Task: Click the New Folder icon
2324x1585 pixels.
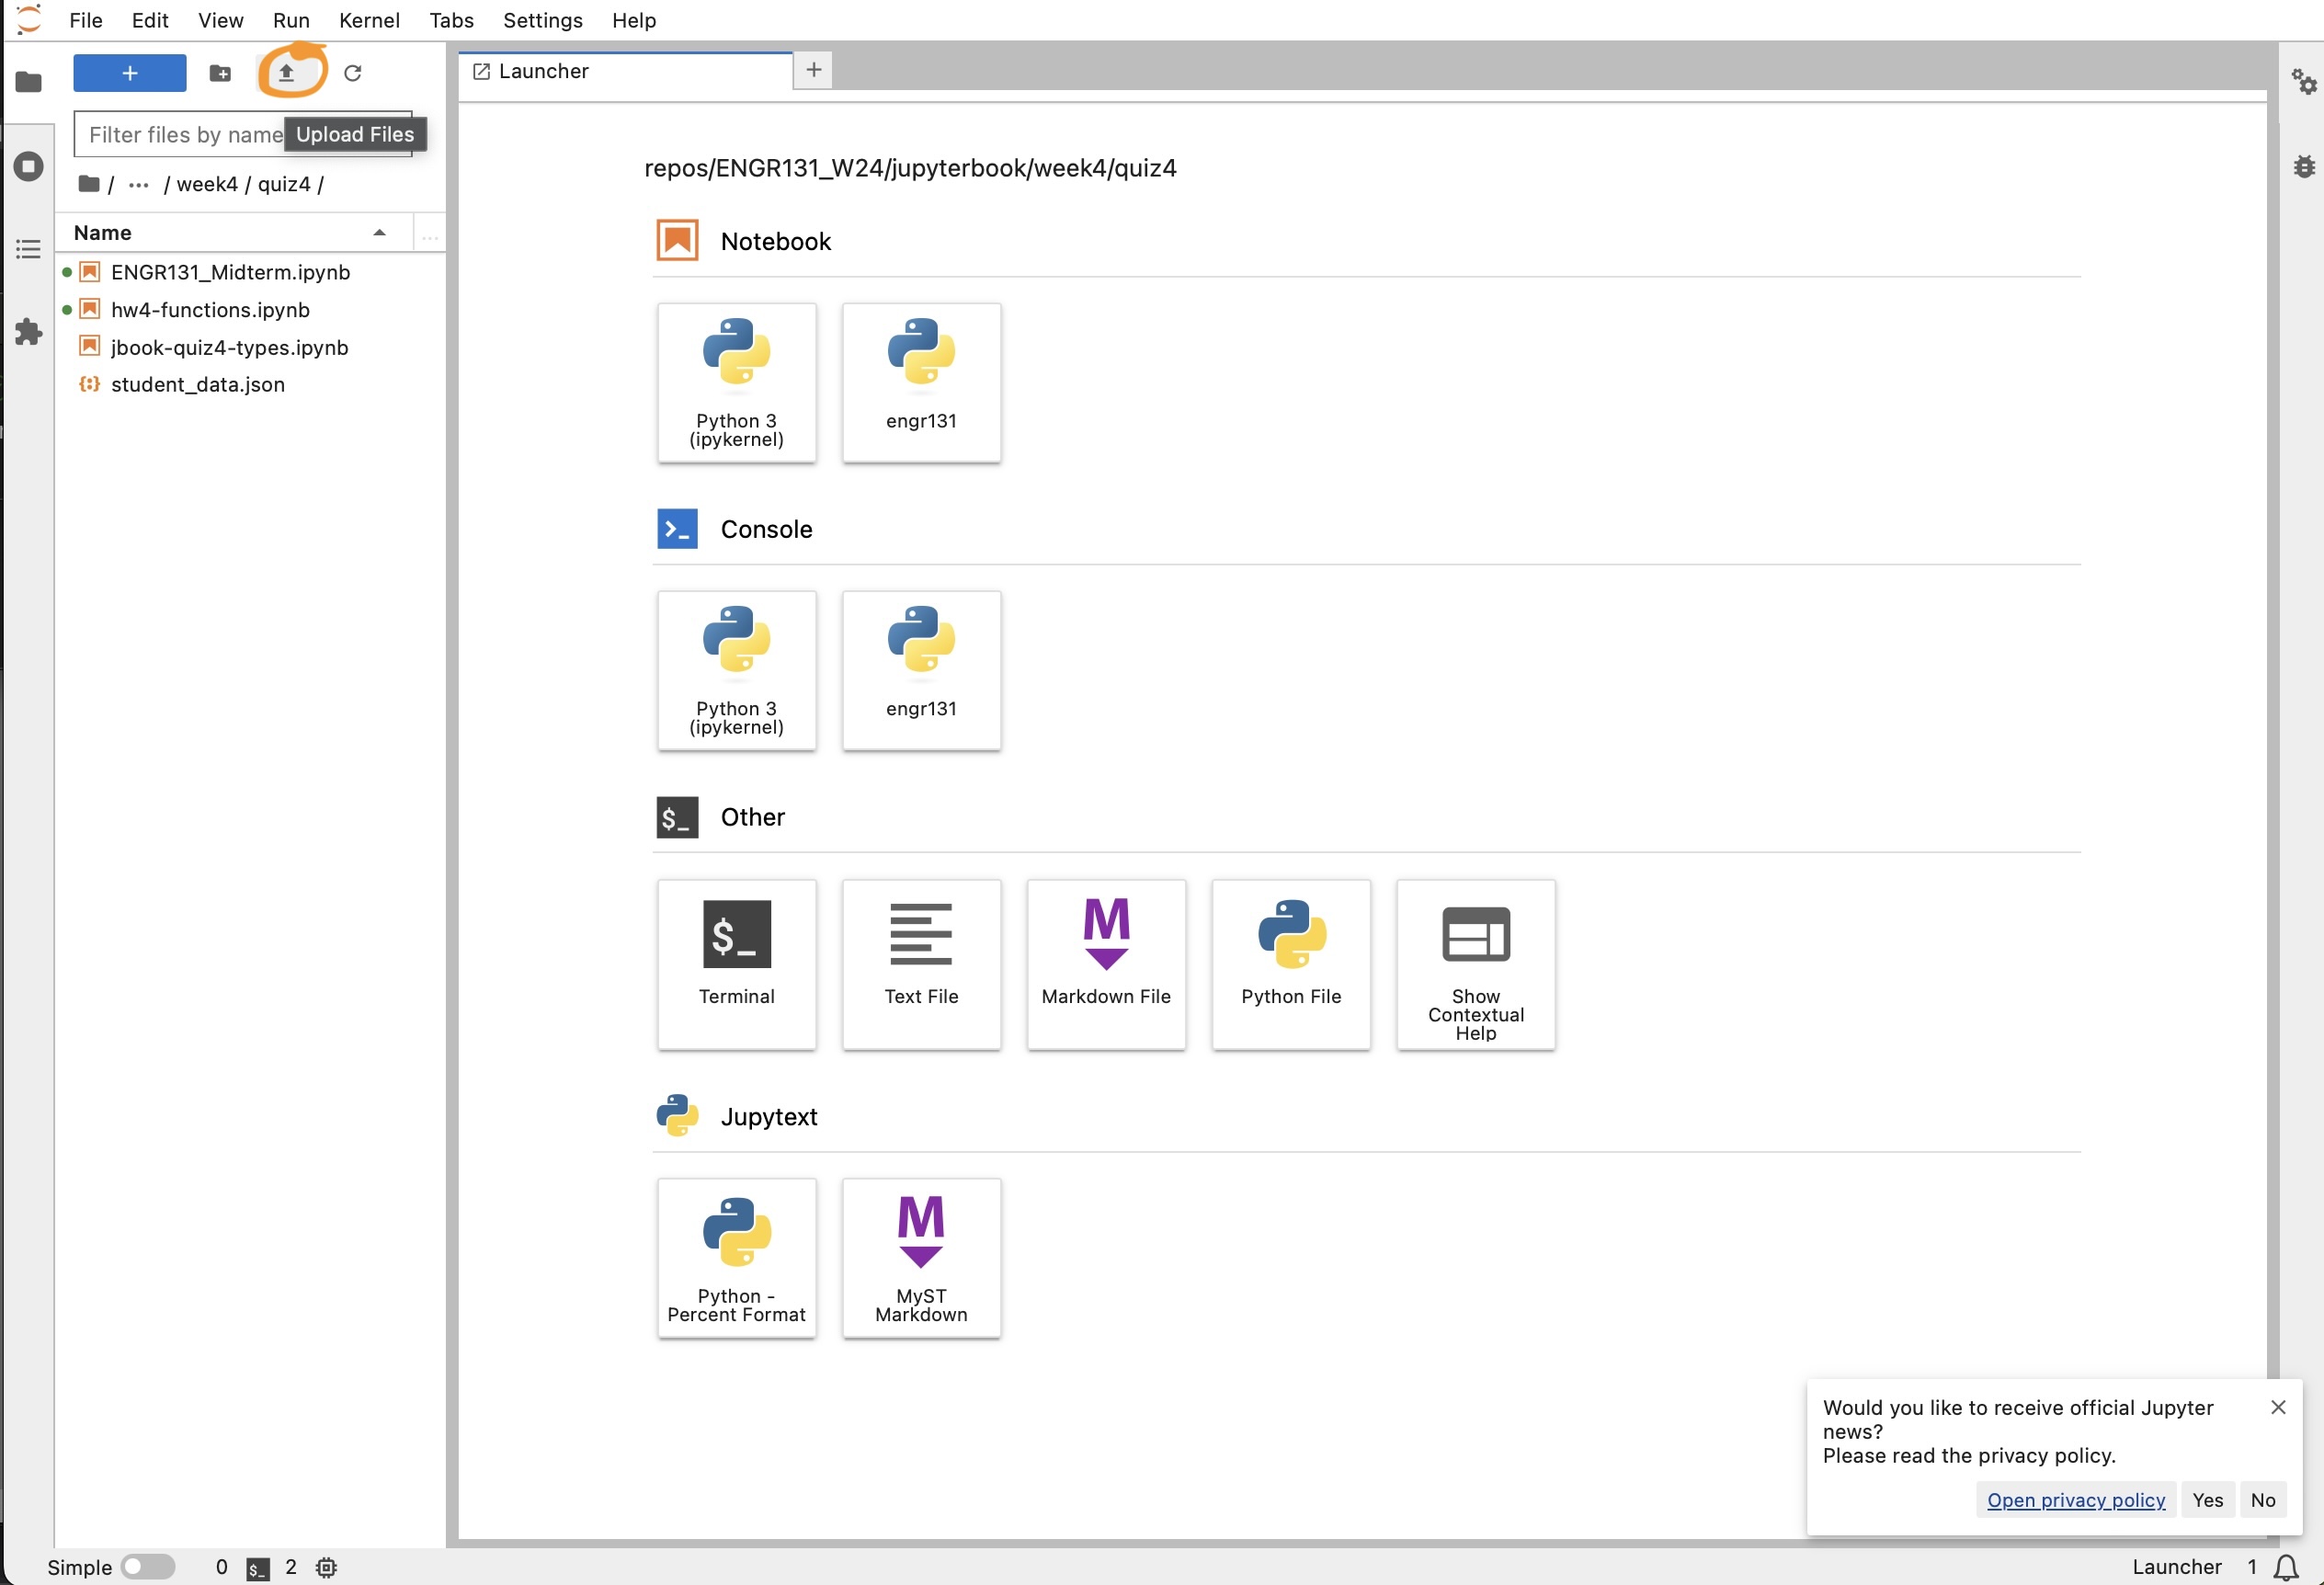Action: click(220, 73)
